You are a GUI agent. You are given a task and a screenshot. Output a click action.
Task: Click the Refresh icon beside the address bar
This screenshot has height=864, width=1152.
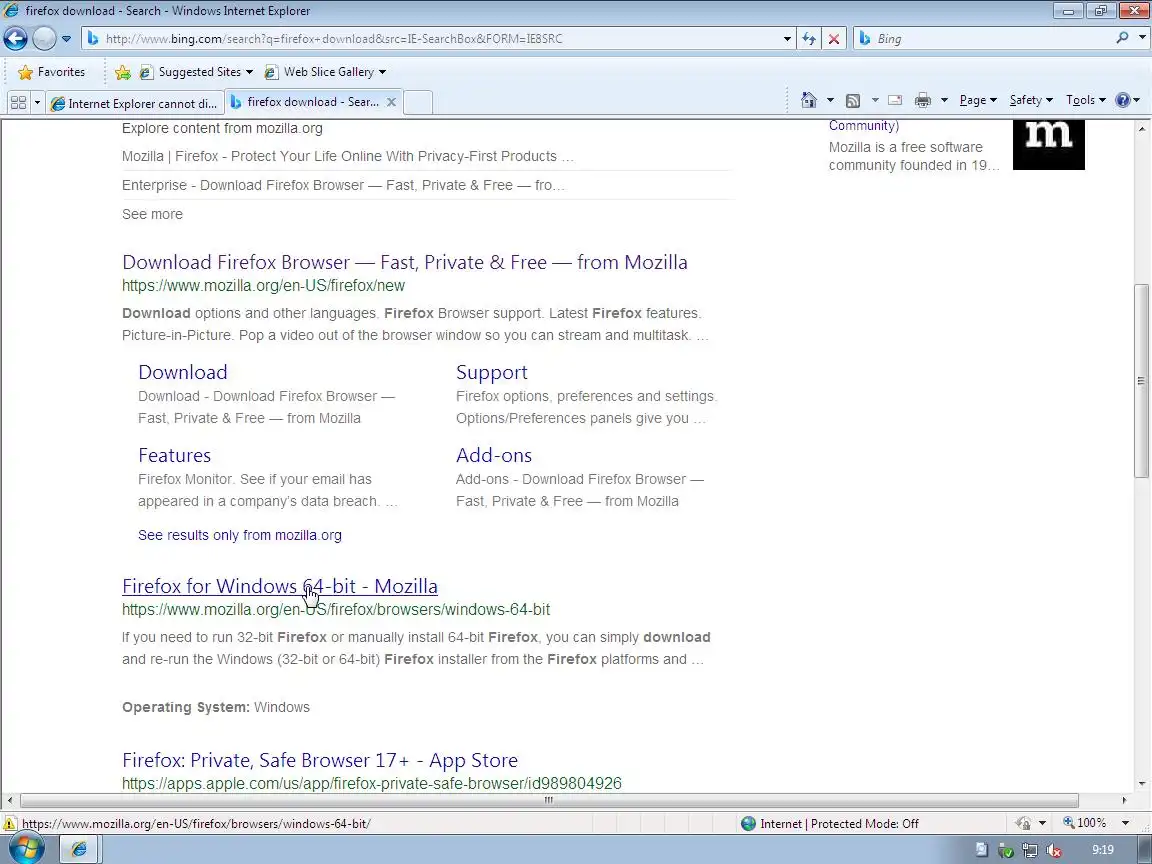tap(809, 38)
